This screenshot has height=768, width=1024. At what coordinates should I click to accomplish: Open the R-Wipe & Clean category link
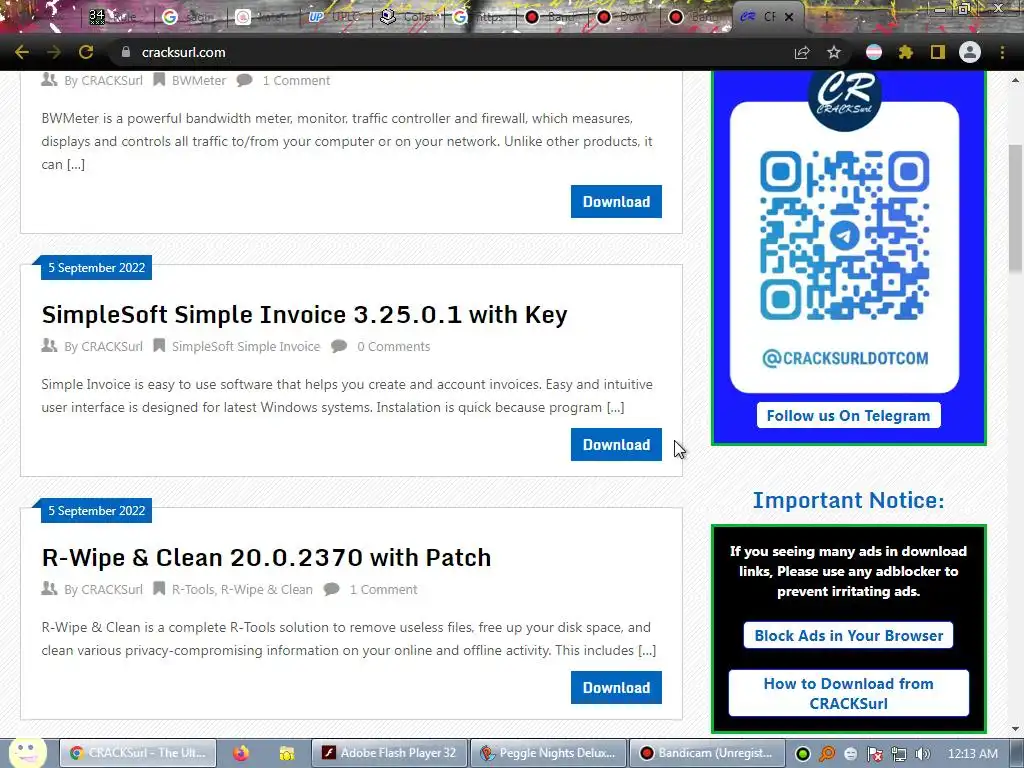click(266, 589)
